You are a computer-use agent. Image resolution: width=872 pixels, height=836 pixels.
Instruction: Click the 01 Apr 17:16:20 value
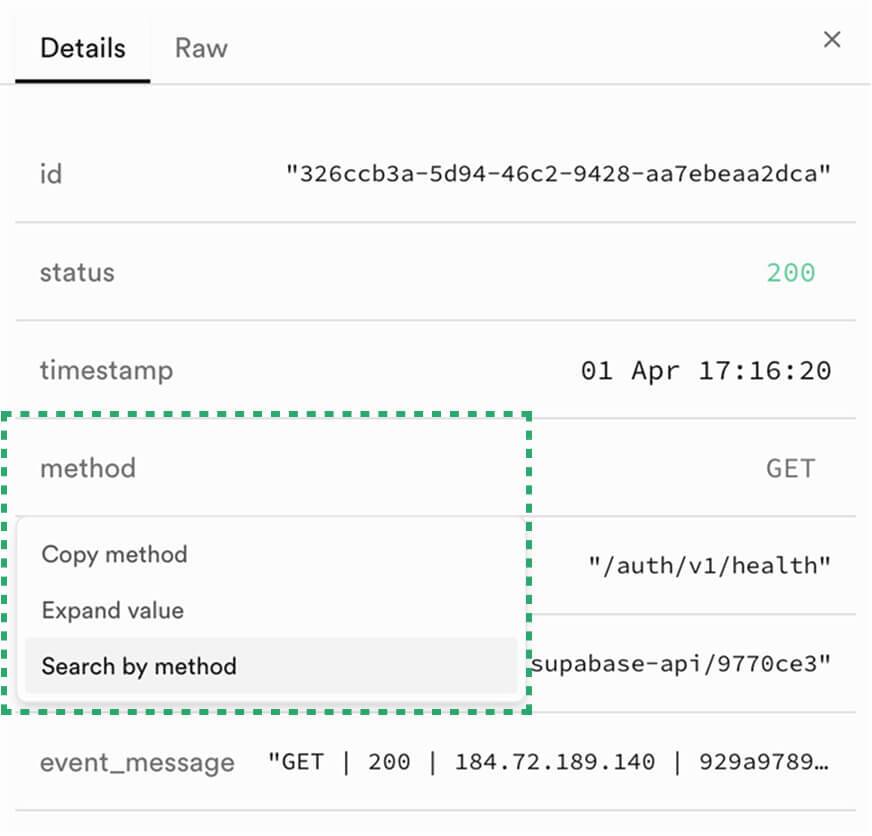(x=706, y=371)
